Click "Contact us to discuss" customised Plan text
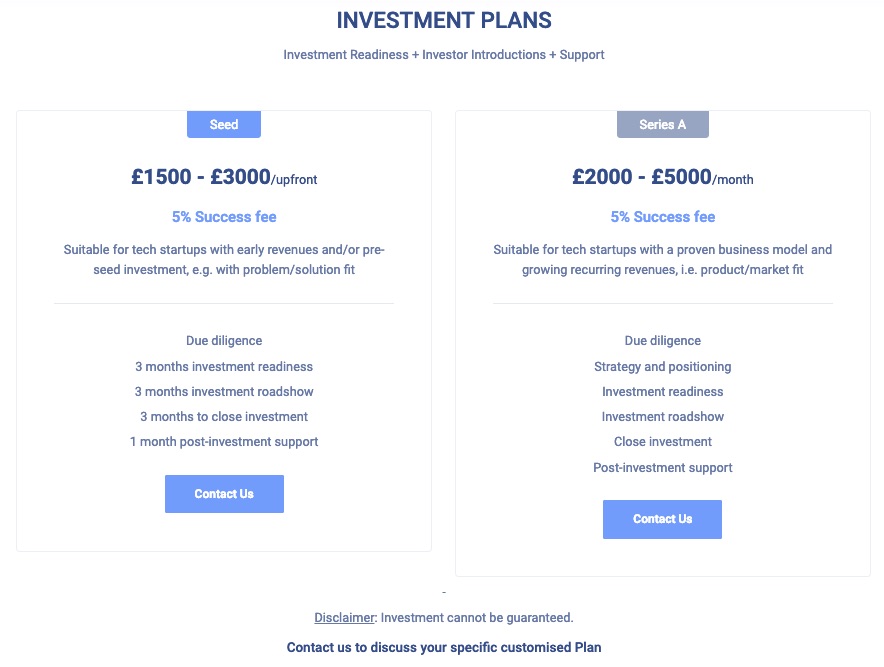The height and width of the screenshot is (667, 884). pos(444,648)
